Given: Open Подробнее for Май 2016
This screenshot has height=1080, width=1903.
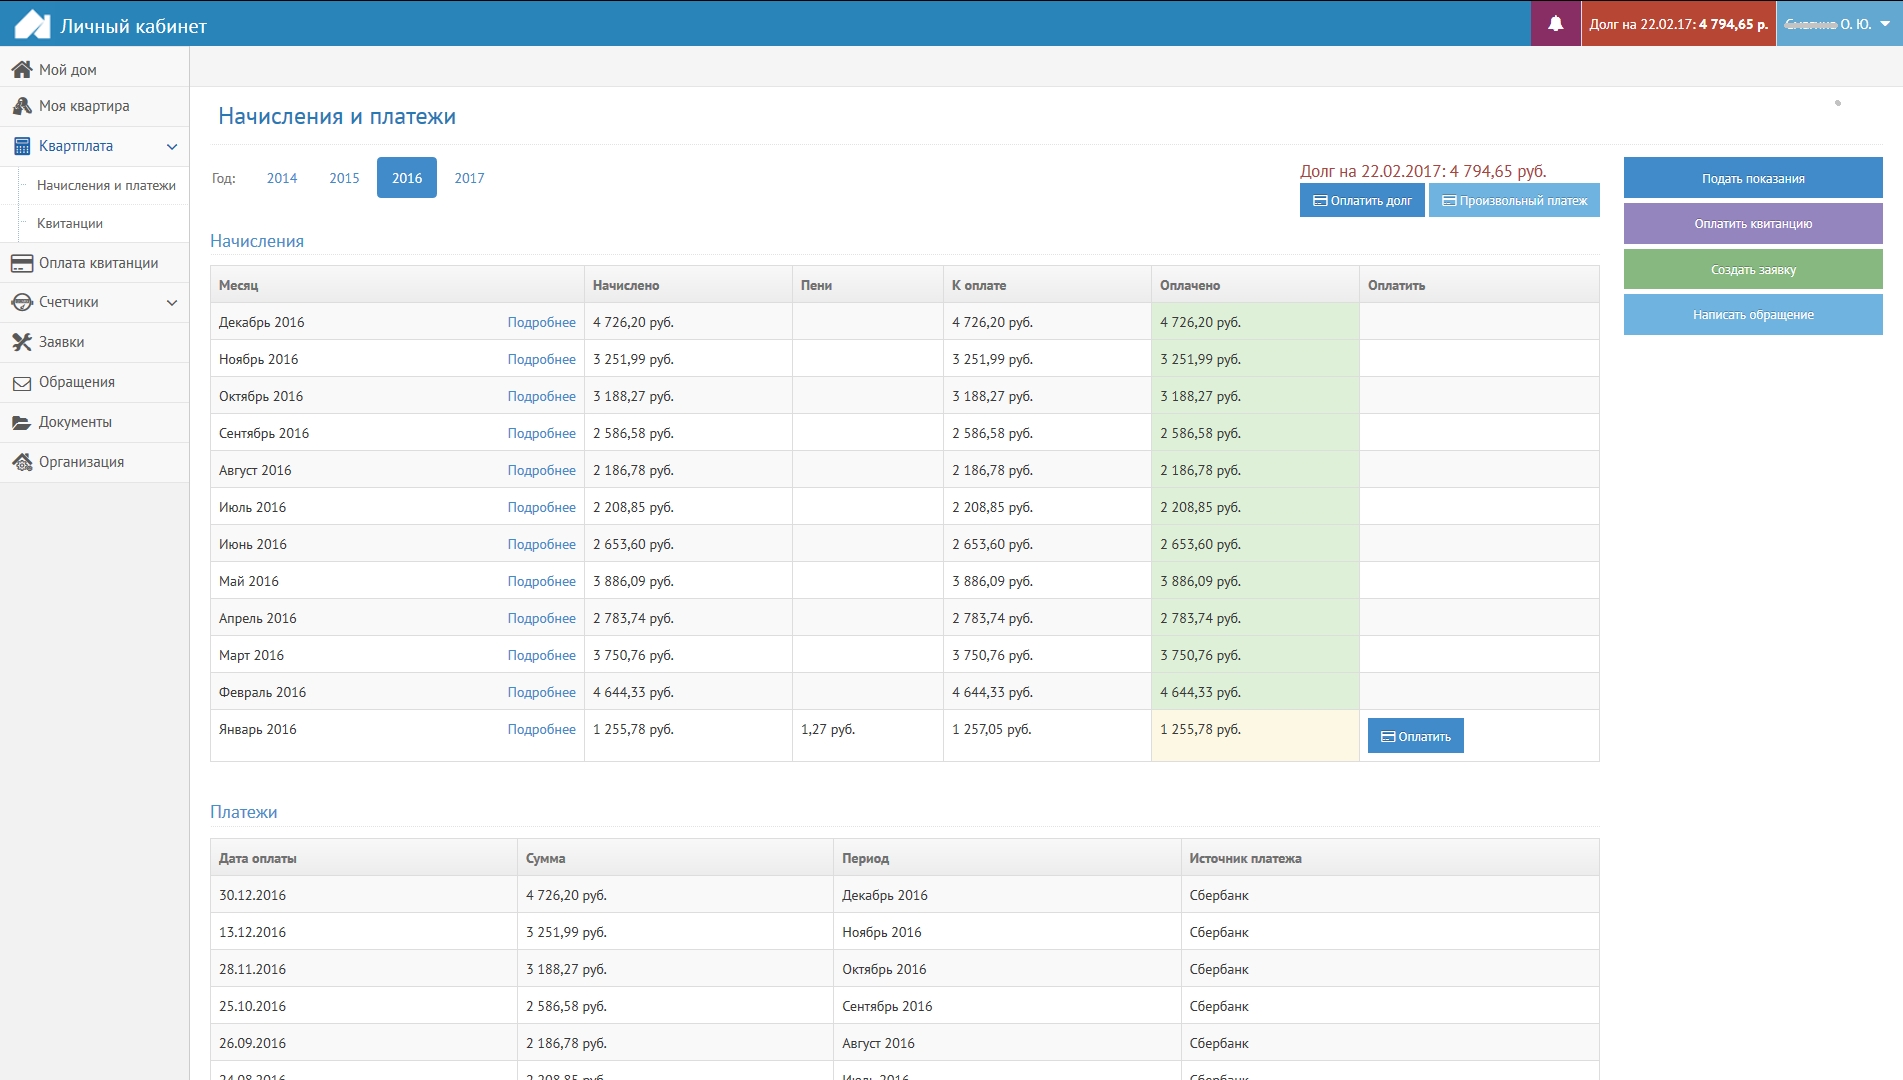Looking at the screenshot, I should [541, 582].
